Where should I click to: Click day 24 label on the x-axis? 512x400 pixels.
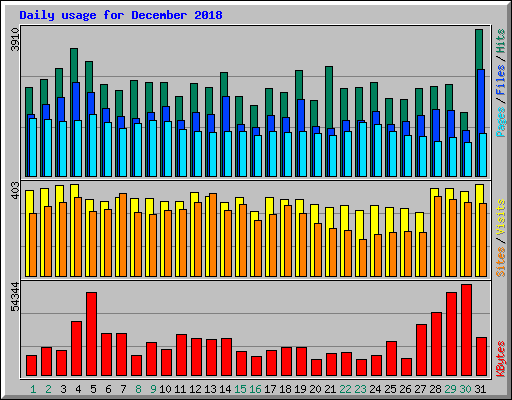[375, 389]
